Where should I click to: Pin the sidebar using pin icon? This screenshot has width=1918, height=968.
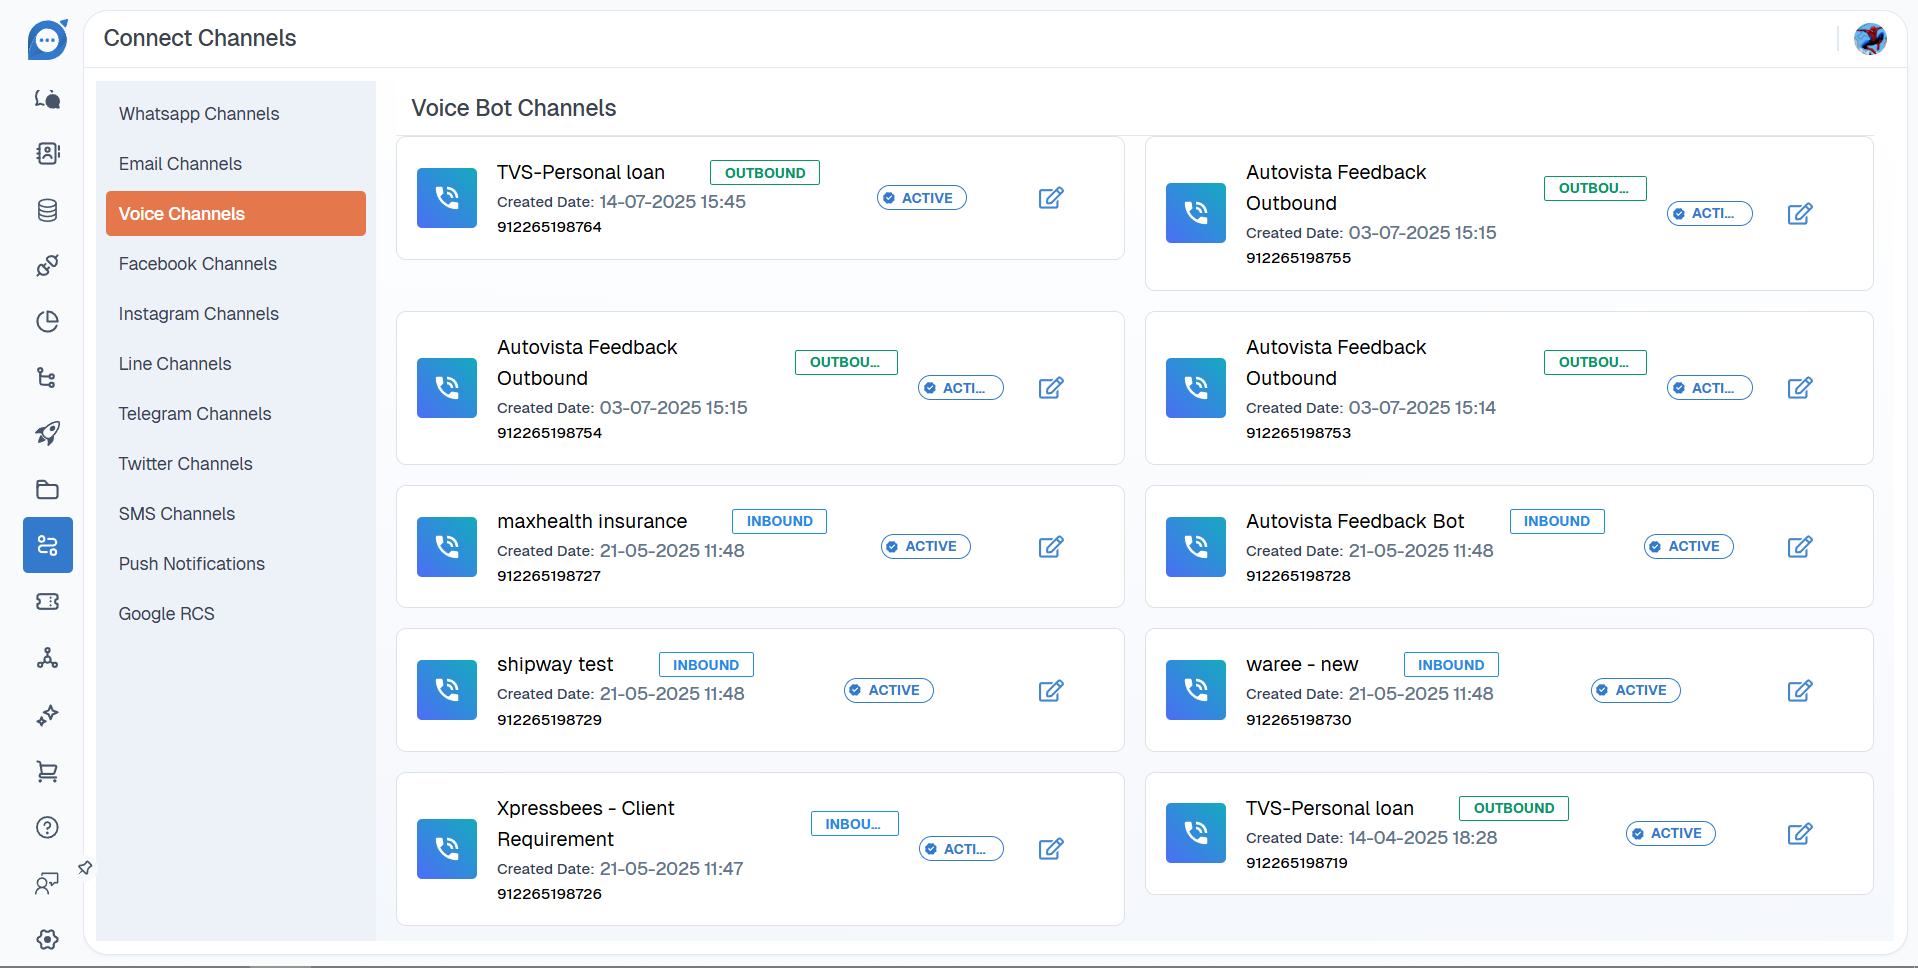[85, 867]
